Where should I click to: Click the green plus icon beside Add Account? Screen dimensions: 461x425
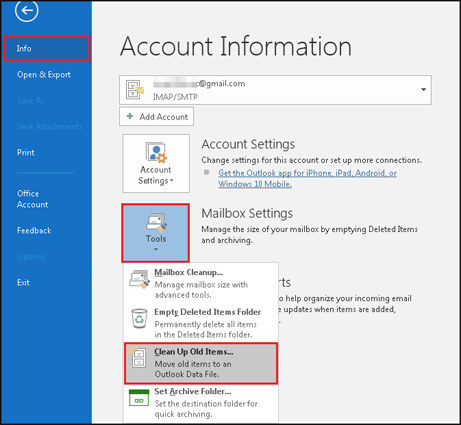tap(130, 116)
